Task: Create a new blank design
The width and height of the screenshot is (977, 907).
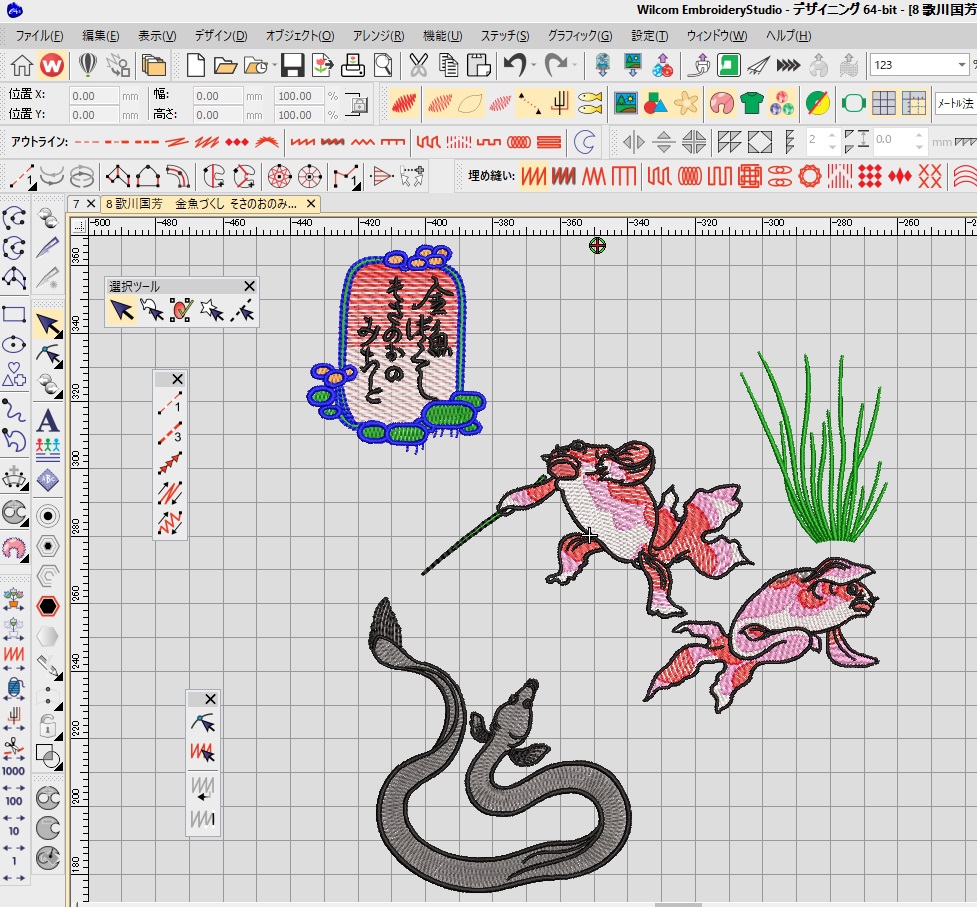Action: [x=196, y=65]
